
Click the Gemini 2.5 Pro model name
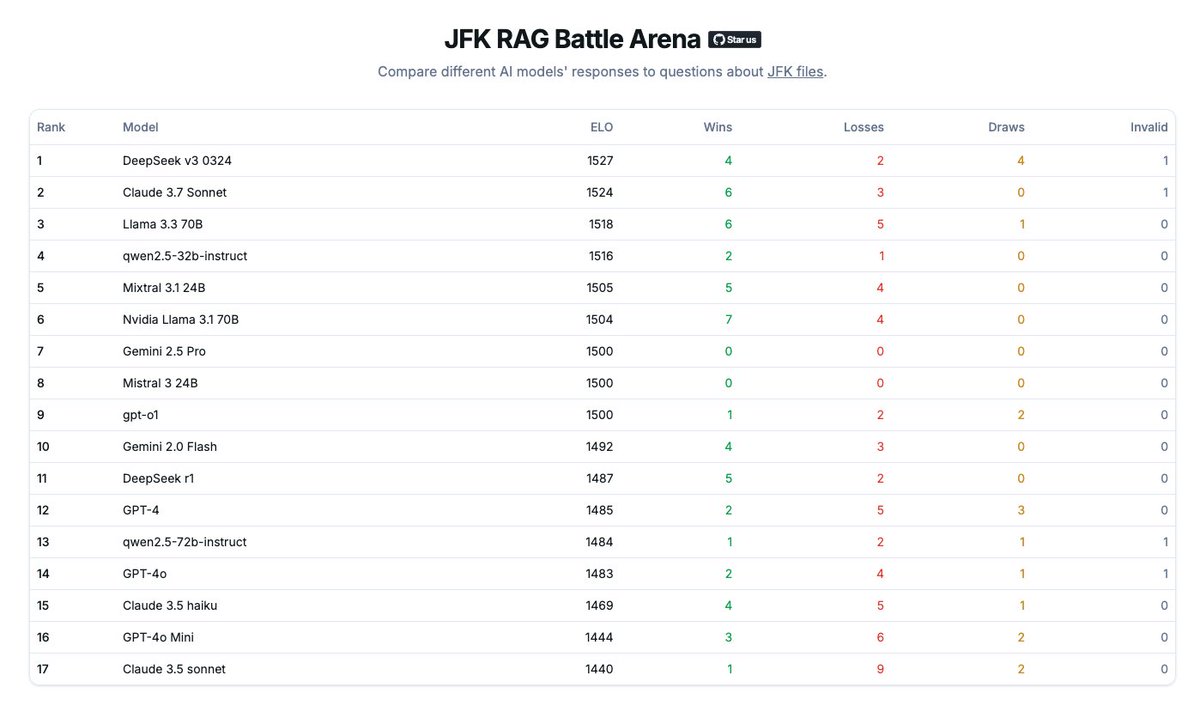click(x=164, y=351)
